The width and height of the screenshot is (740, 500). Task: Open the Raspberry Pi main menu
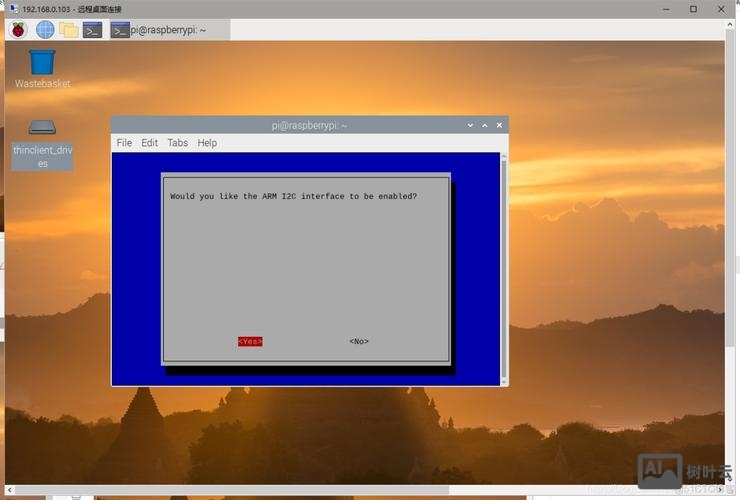pos(18,29)
